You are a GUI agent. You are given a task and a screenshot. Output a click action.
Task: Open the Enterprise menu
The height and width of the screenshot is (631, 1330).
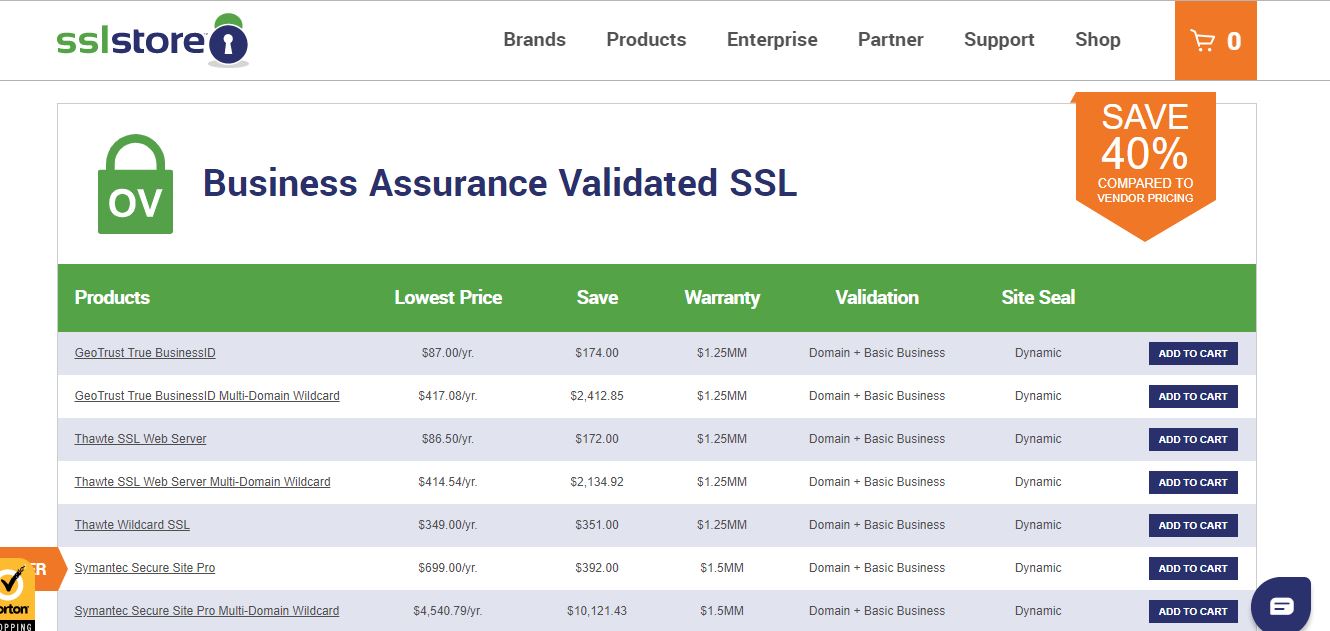click(771, 39)
